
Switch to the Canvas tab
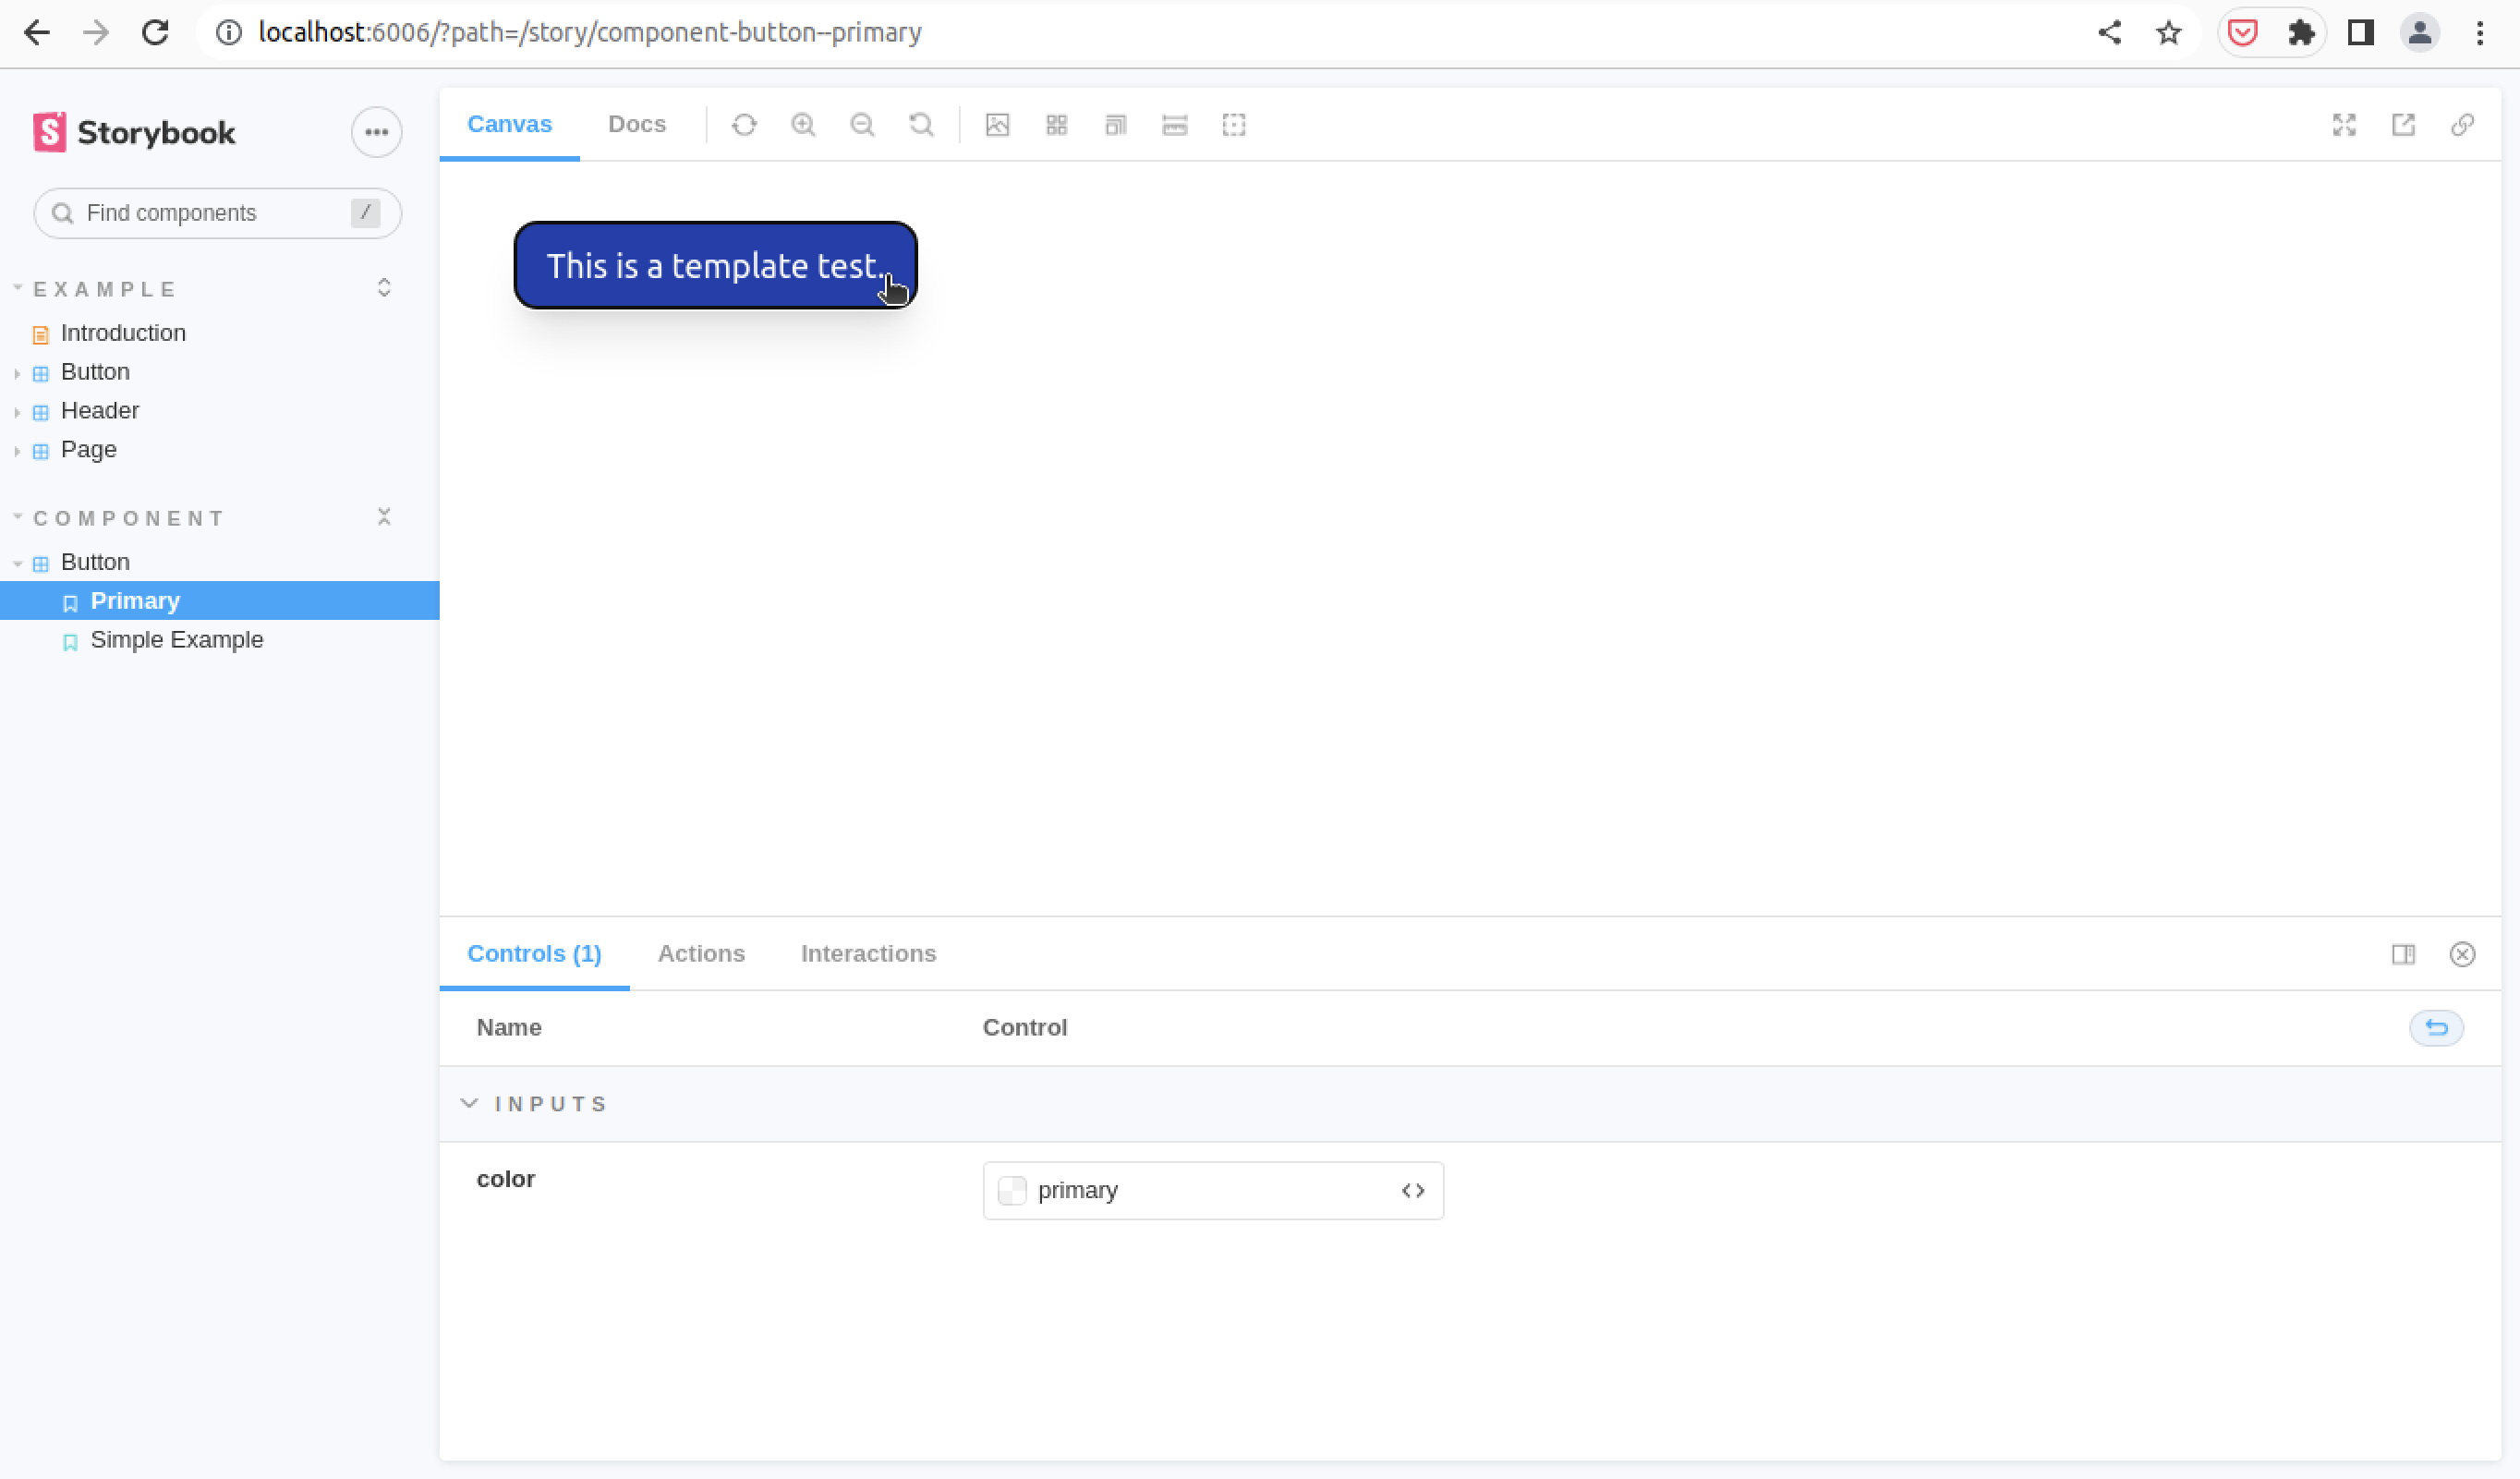pyautogui.click(x=509, y=124)
